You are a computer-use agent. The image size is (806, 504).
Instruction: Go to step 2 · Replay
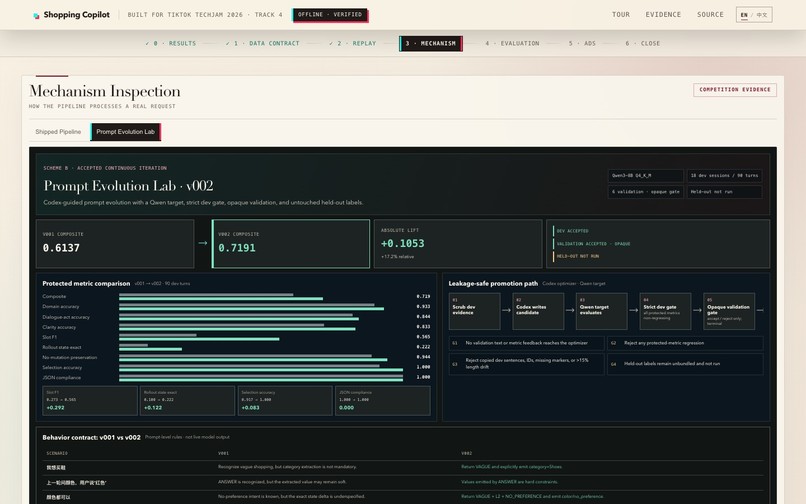(353, 43)
